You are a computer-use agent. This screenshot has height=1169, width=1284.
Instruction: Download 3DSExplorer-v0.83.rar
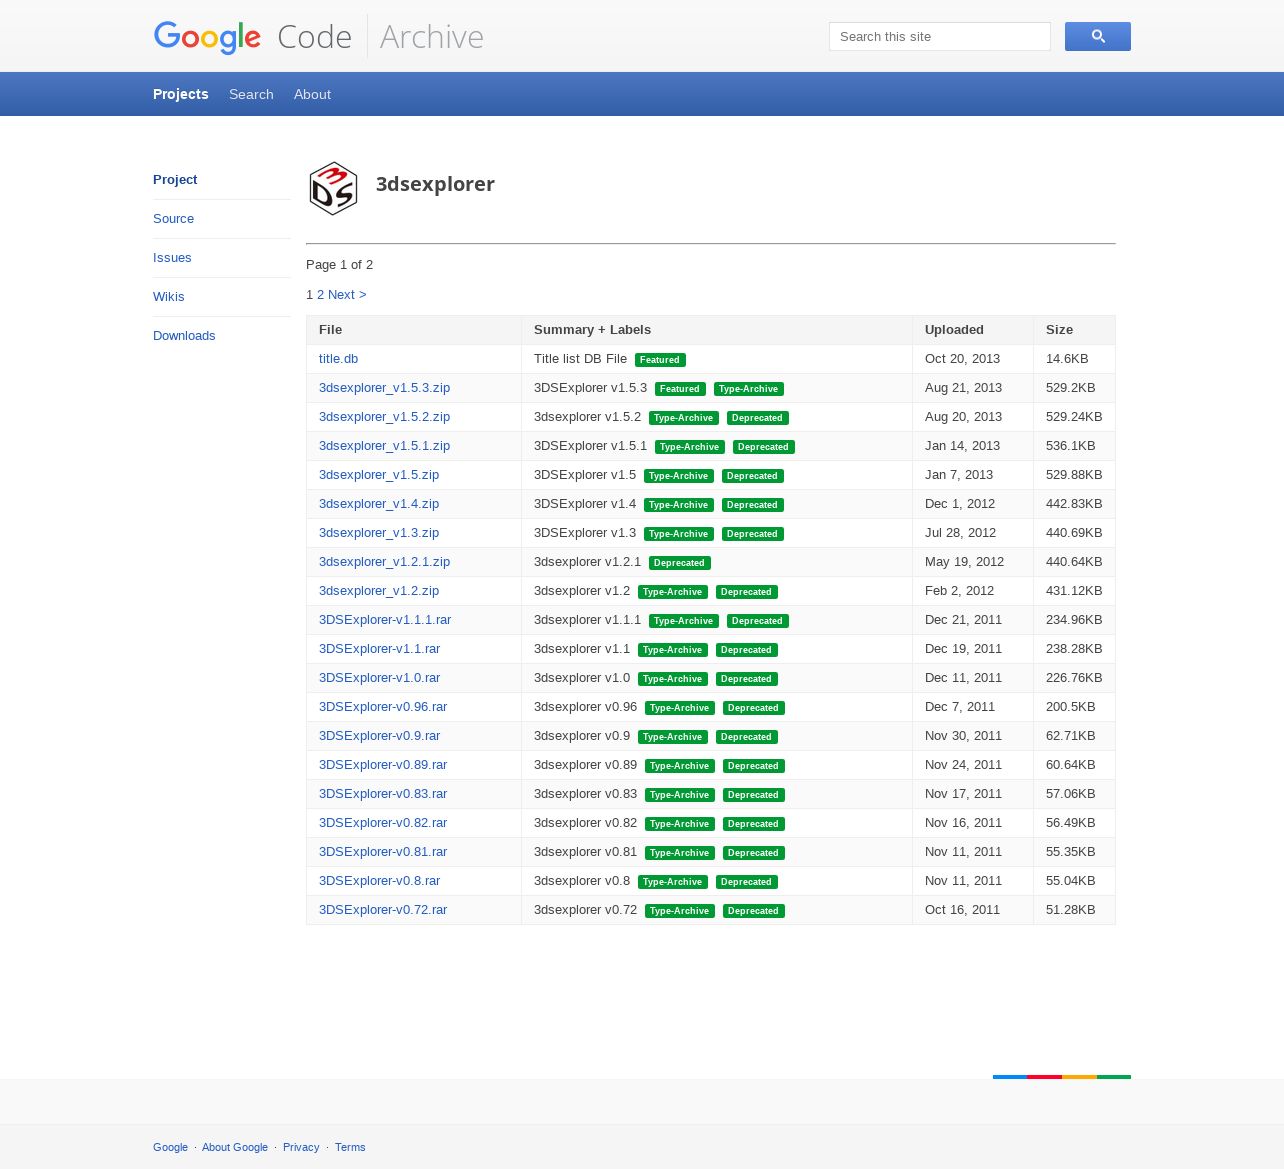(383, 794)
